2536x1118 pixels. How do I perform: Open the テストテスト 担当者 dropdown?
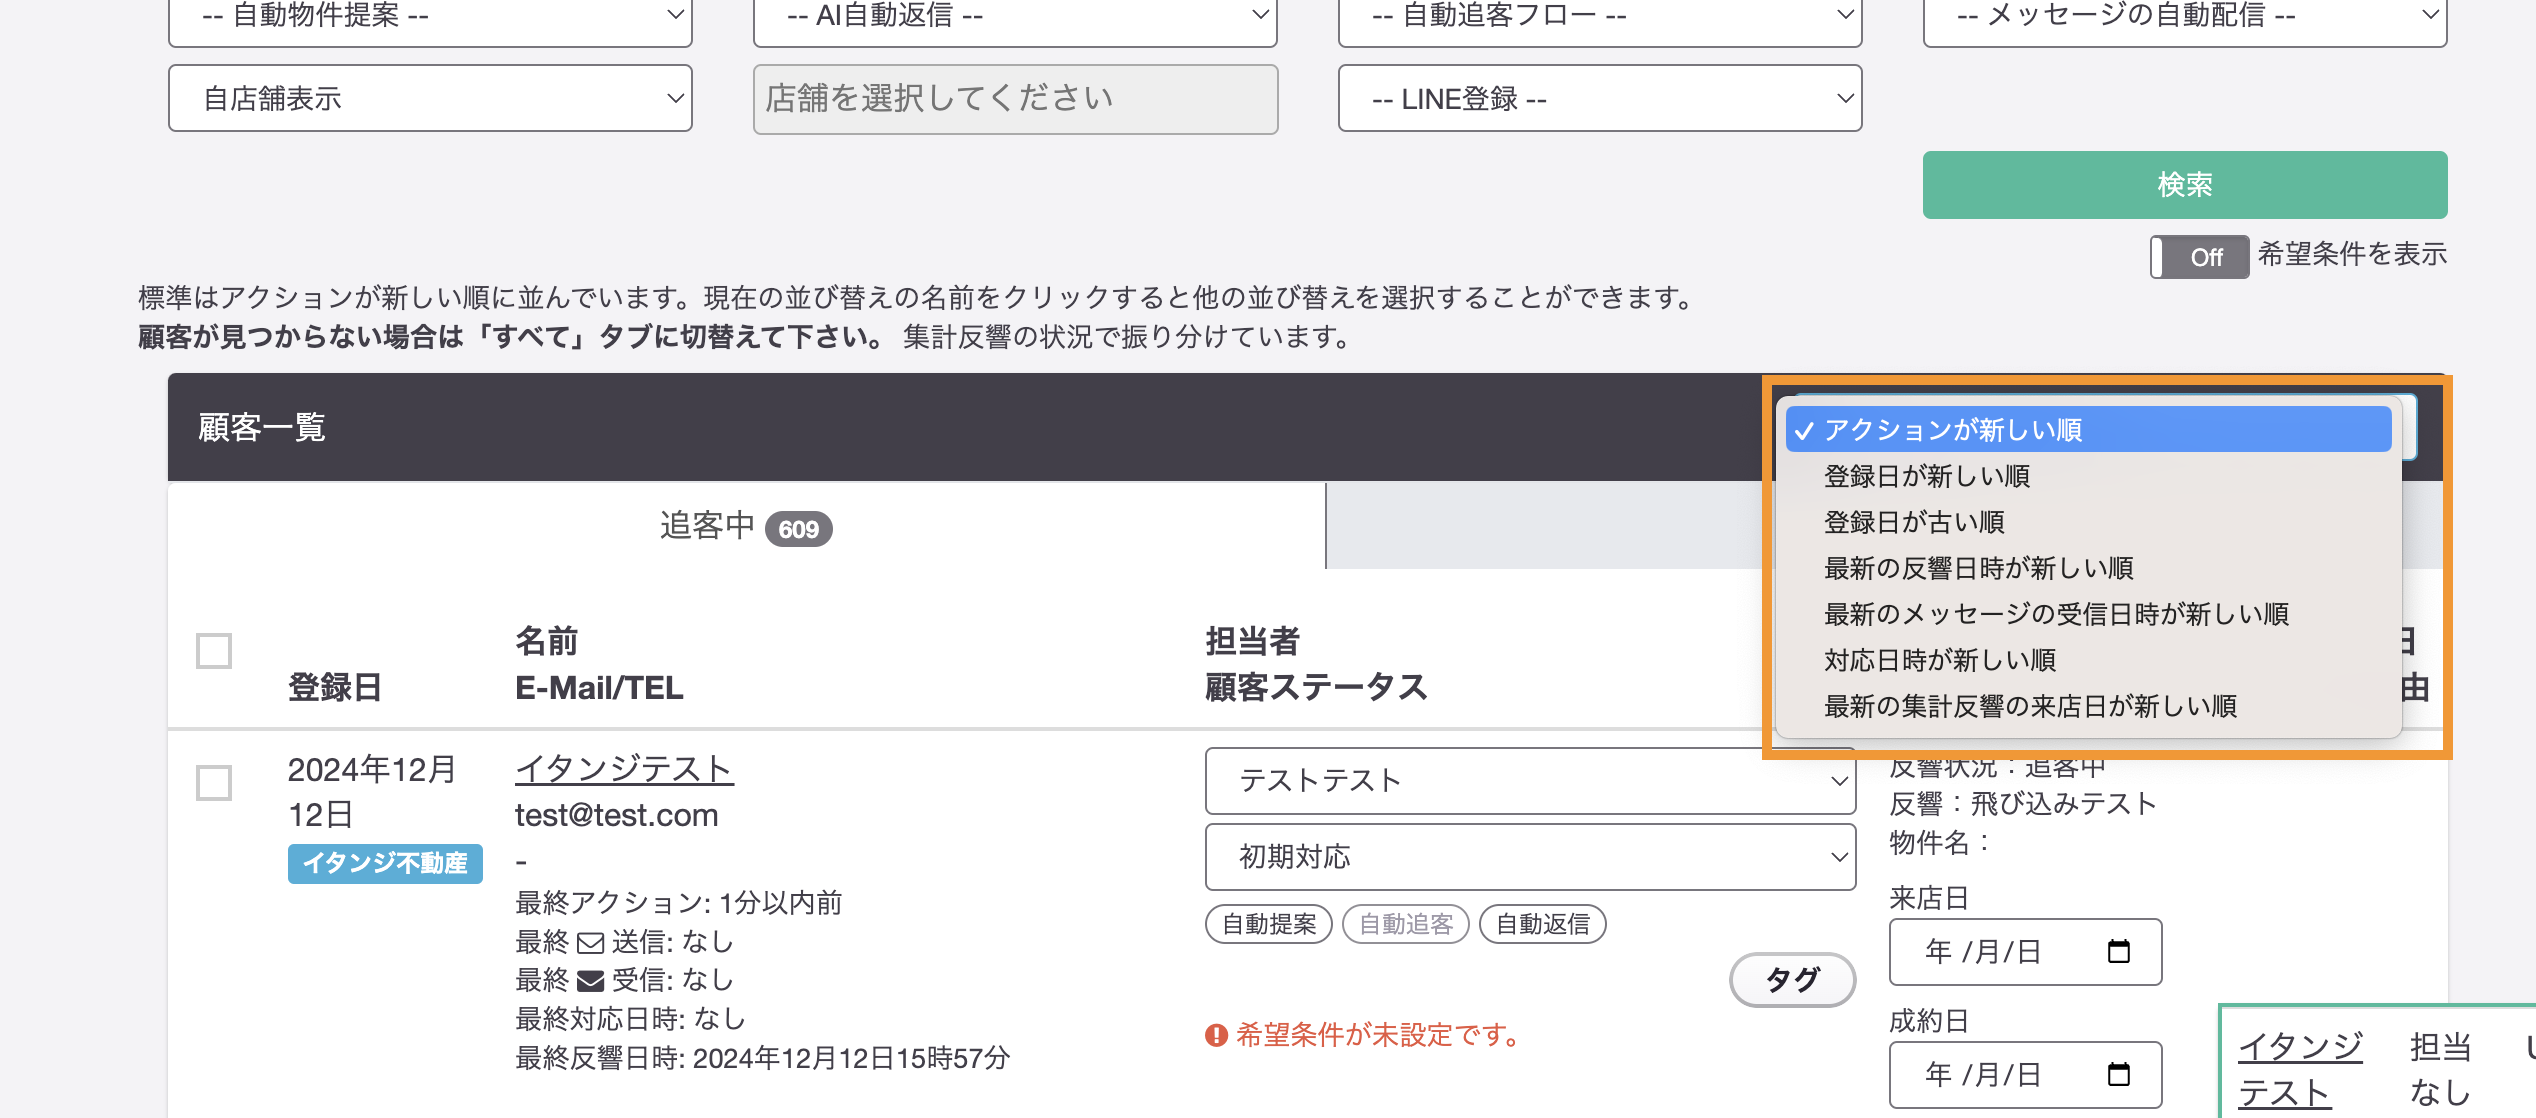(1530, 781)
